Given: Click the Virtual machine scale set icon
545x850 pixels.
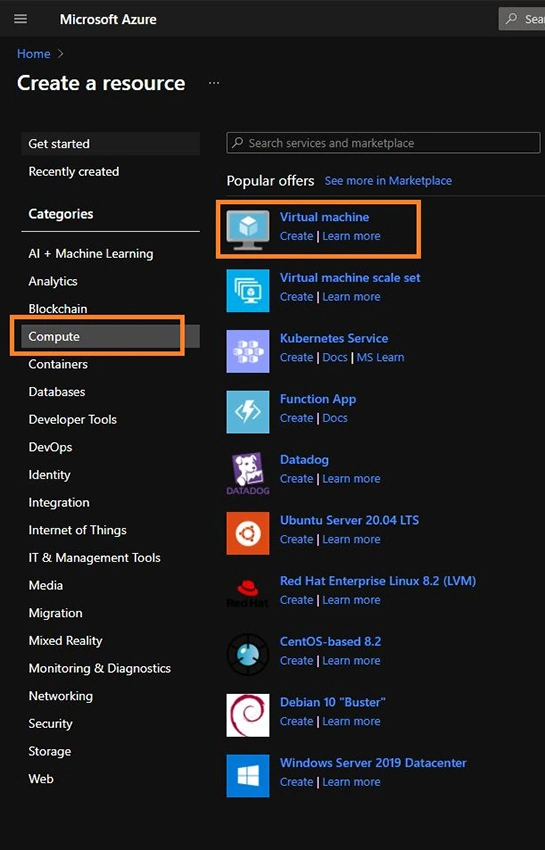Looking at the screenshot, I should click(x=248, y=291).
